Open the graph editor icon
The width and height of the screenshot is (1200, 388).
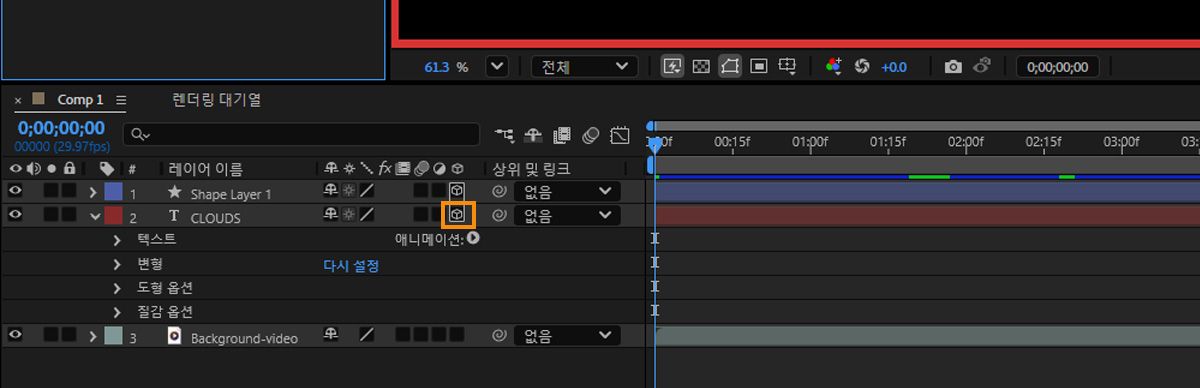(x=620, y=134)
